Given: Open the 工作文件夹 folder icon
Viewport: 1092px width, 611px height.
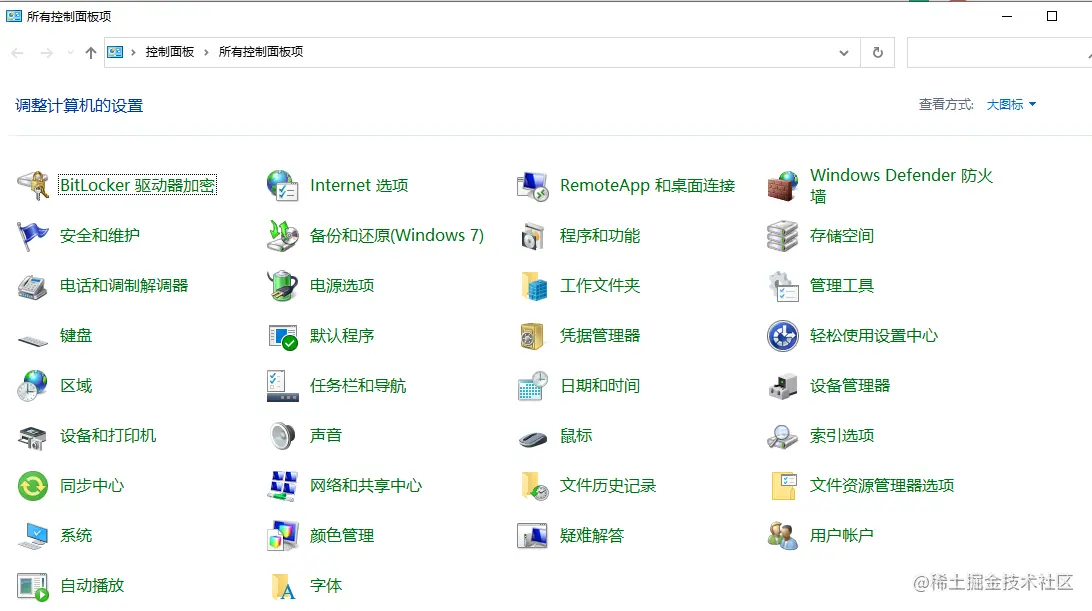Looking at the screenshot, I should 533,286.
